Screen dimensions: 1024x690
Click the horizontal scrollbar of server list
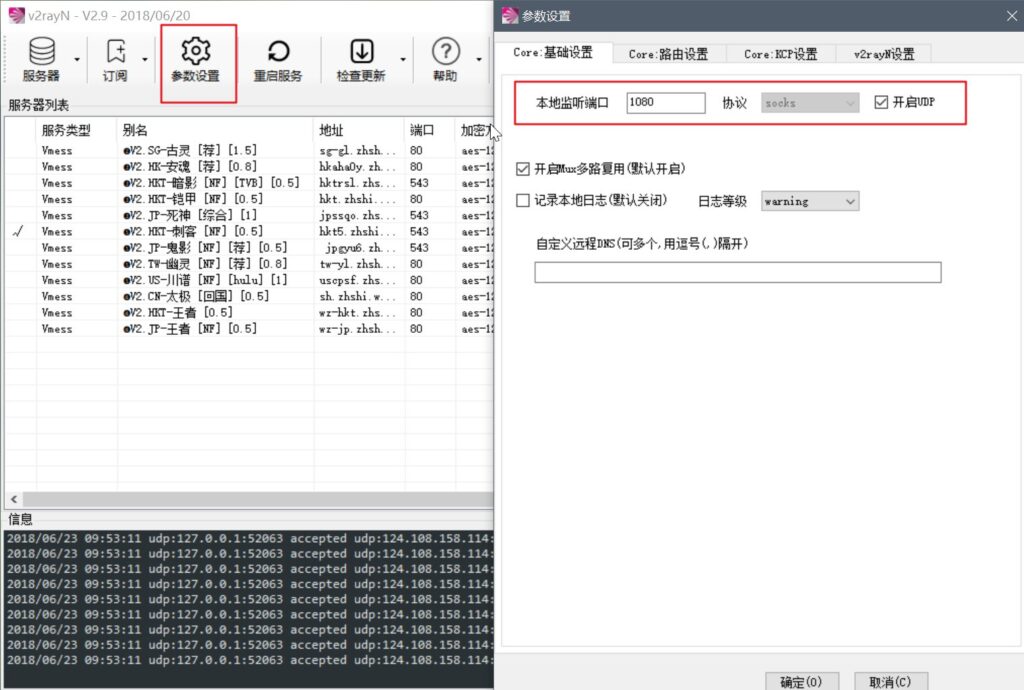[x=258, y=499]
